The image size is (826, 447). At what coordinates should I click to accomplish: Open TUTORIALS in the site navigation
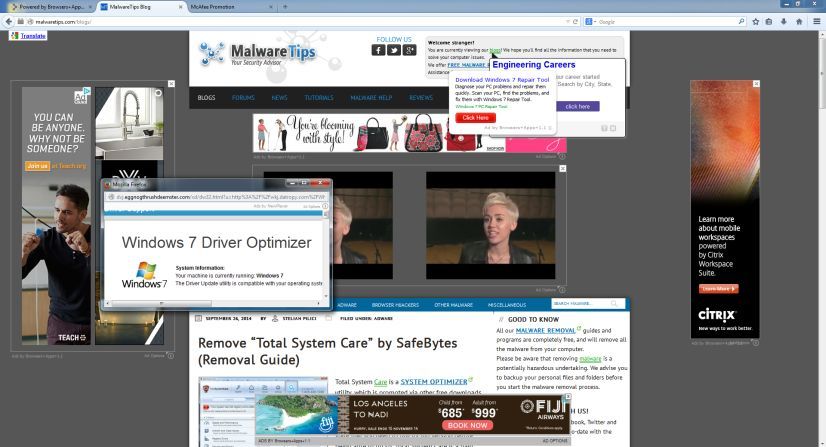(319, 97)
